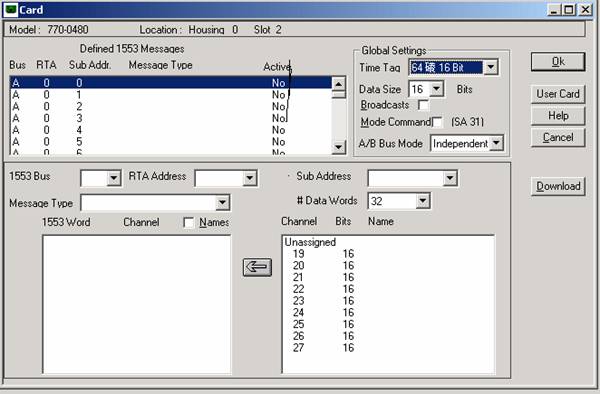Click messages list scroll up arrow
This screenshot has height=394, width=600.
[x=339, y=84]
